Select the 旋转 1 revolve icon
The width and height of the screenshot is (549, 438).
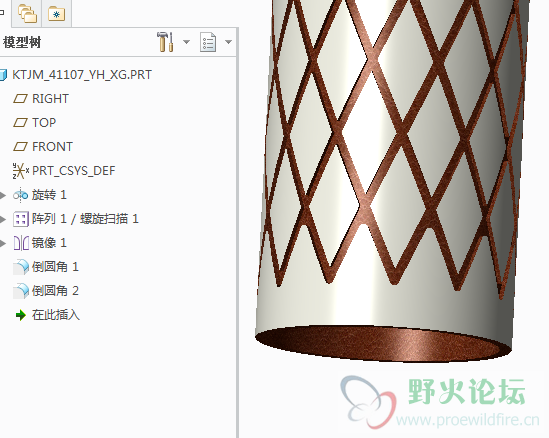pos(21,195)
